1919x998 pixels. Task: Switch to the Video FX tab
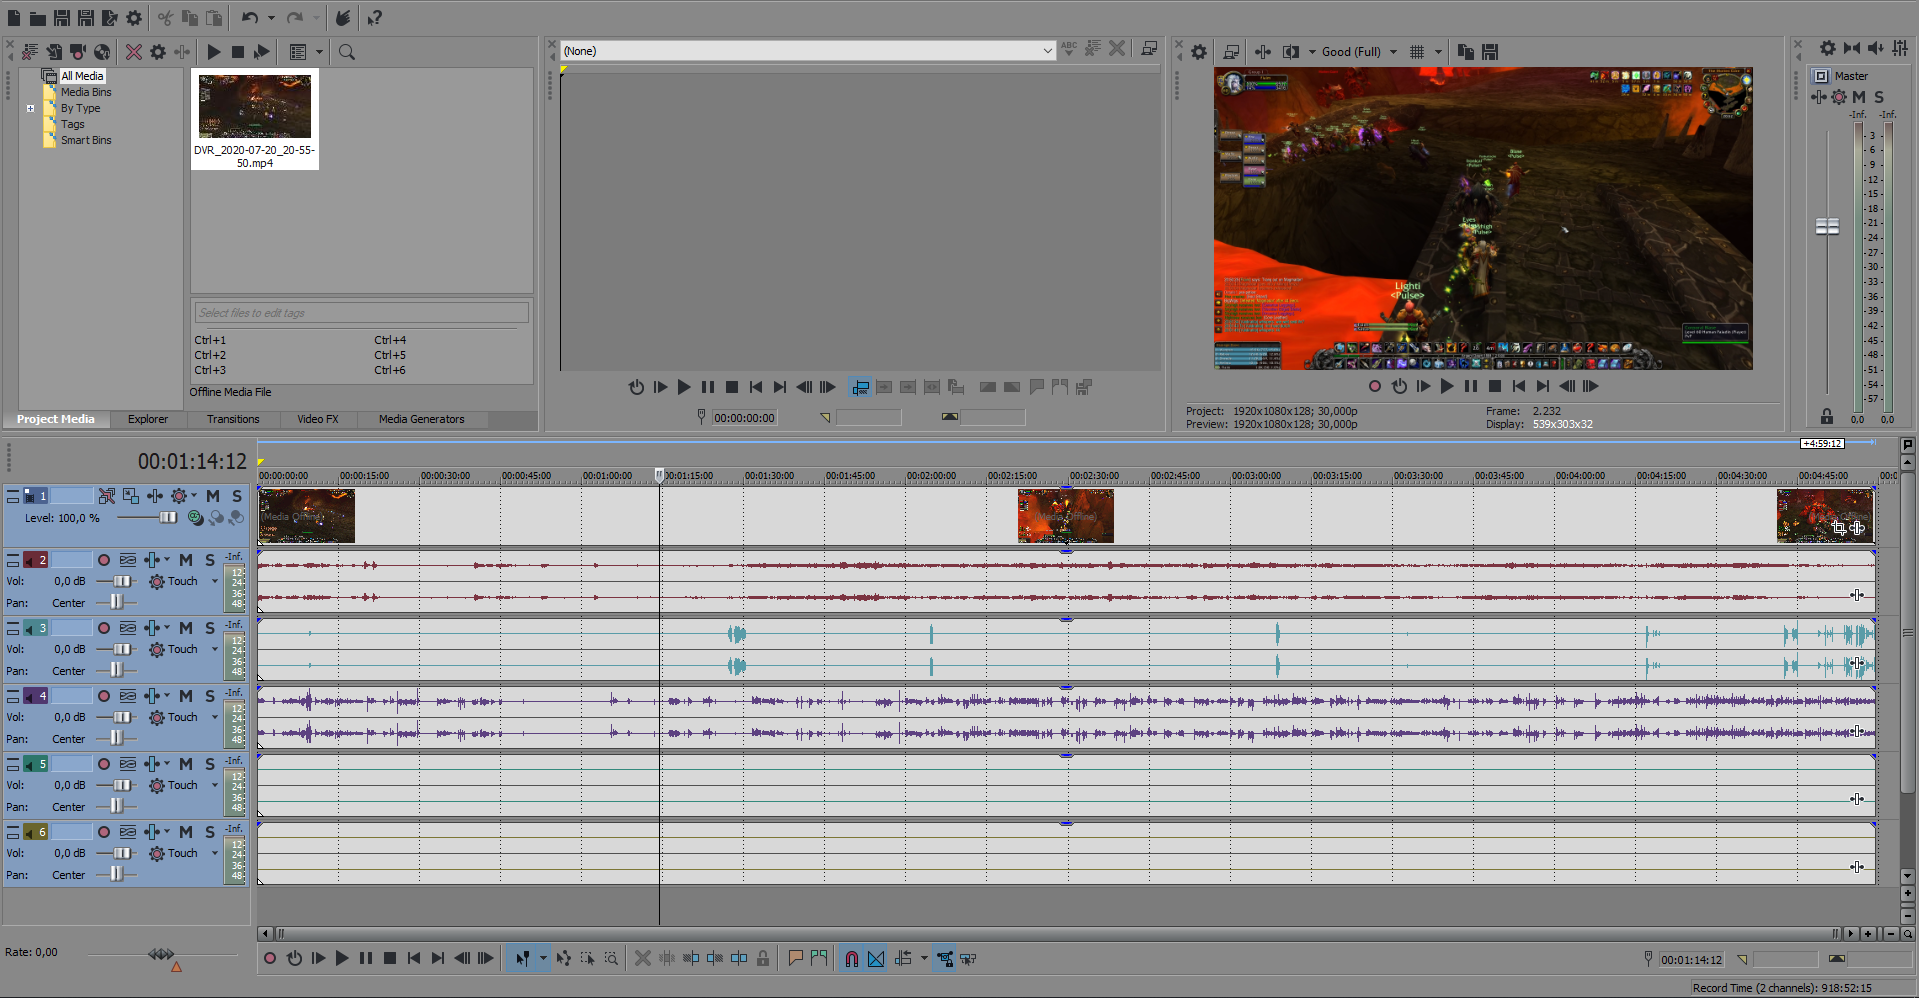(x=318, y=419)
